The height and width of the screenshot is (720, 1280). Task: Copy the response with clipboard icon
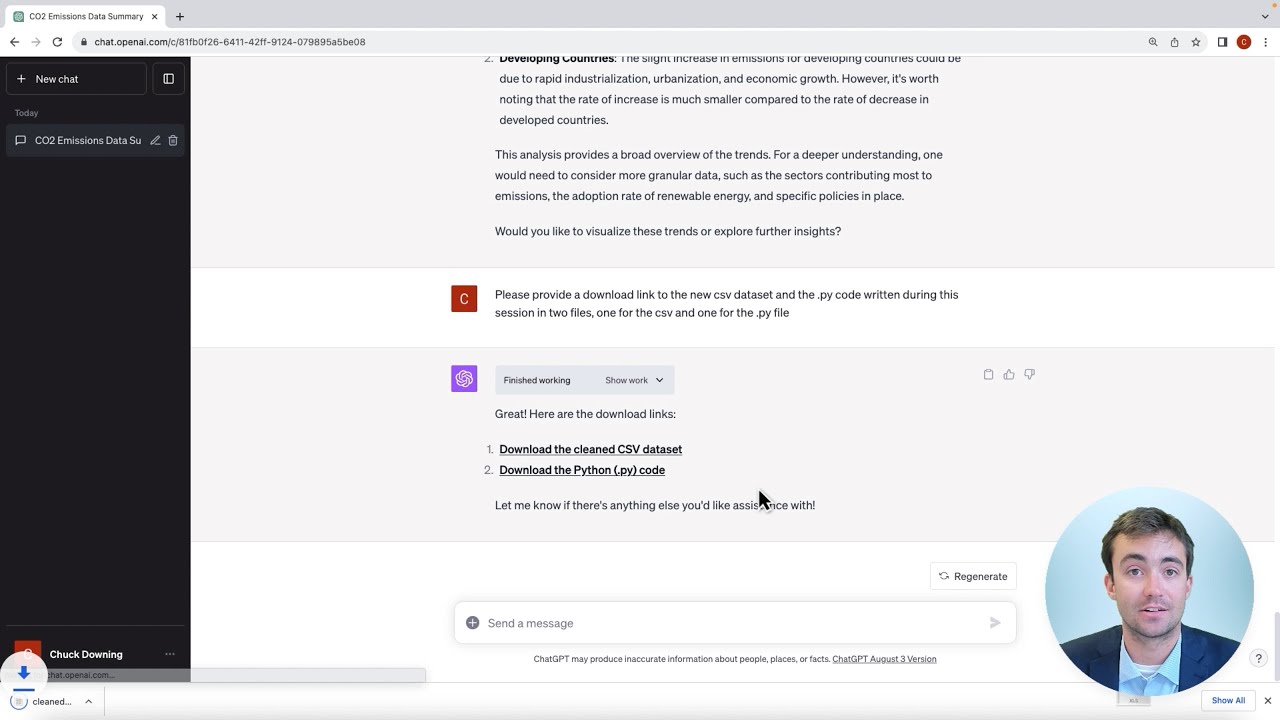pos(988,374)
